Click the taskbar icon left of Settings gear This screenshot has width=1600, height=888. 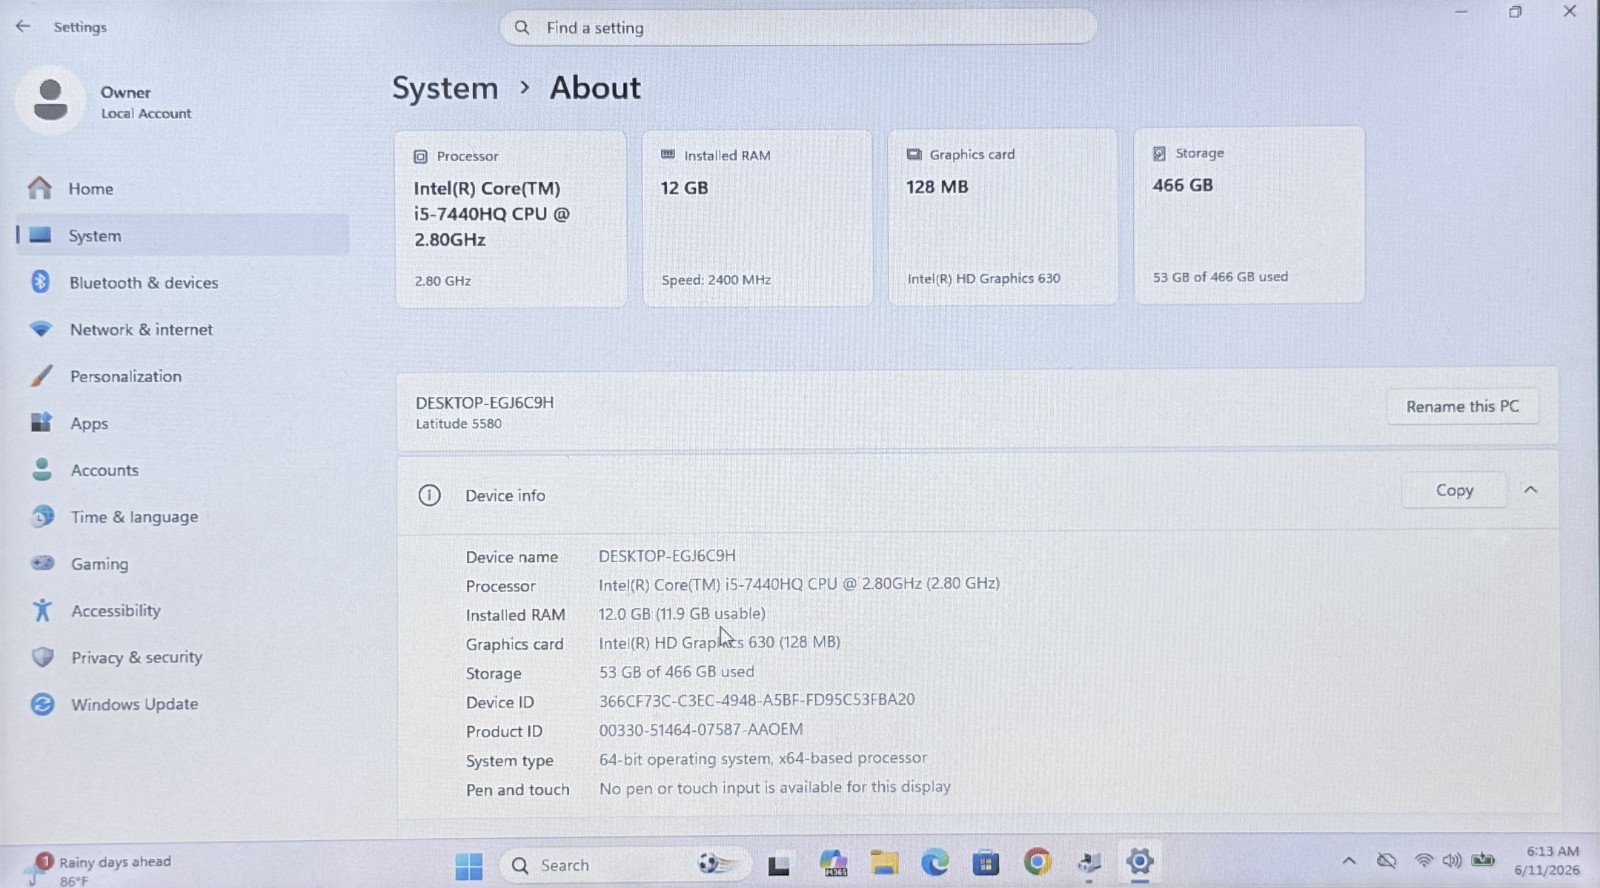point(1089,862)
